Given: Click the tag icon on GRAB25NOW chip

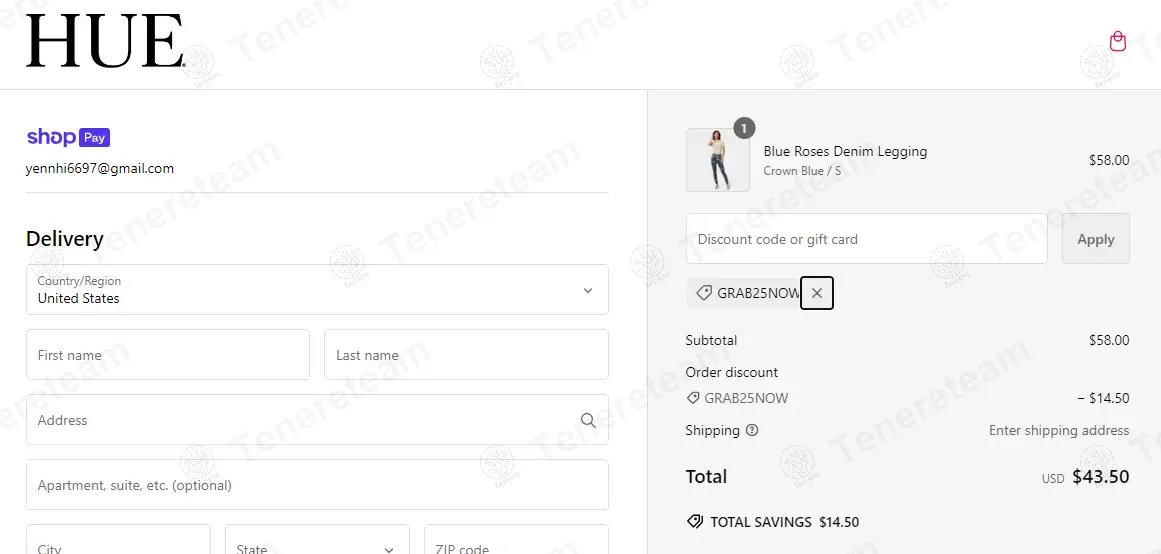Looking at the screenshot, I should pyautogui.click(x=703, y=293).
